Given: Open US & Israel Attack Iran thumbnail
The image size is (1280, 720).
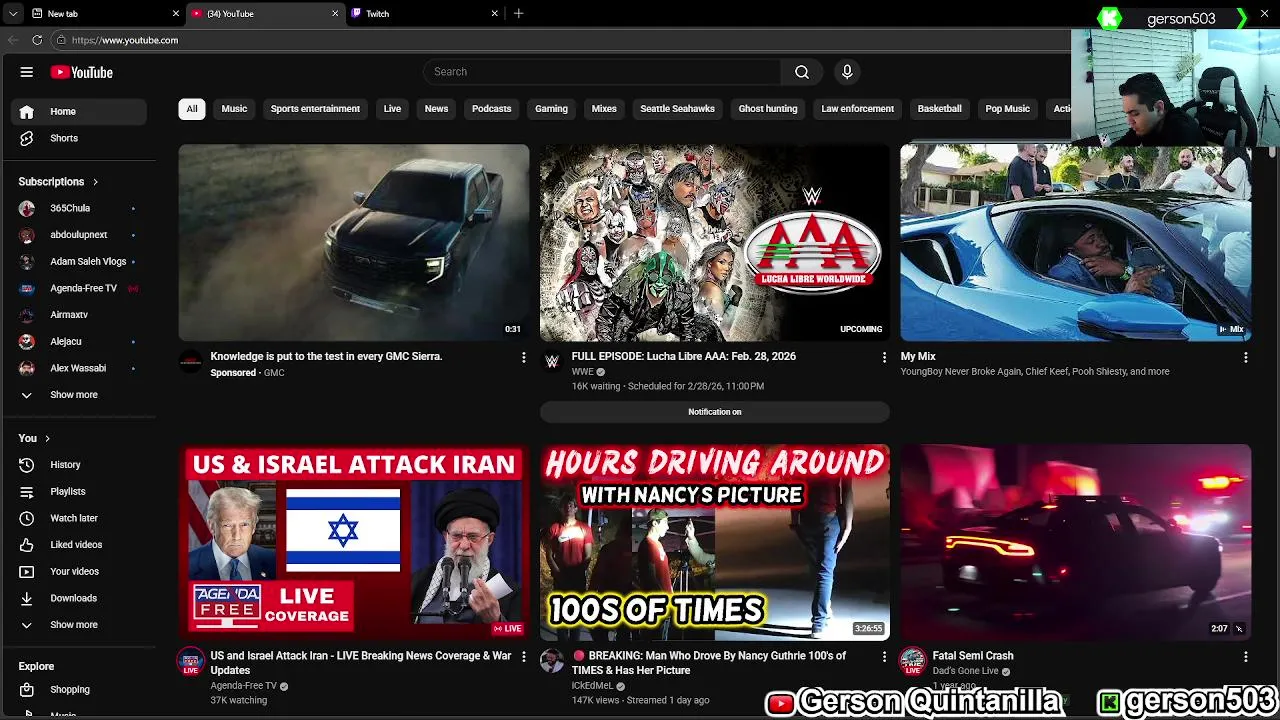Looking at the screenshot, I should pyautogui.click(x=354, y=542).
